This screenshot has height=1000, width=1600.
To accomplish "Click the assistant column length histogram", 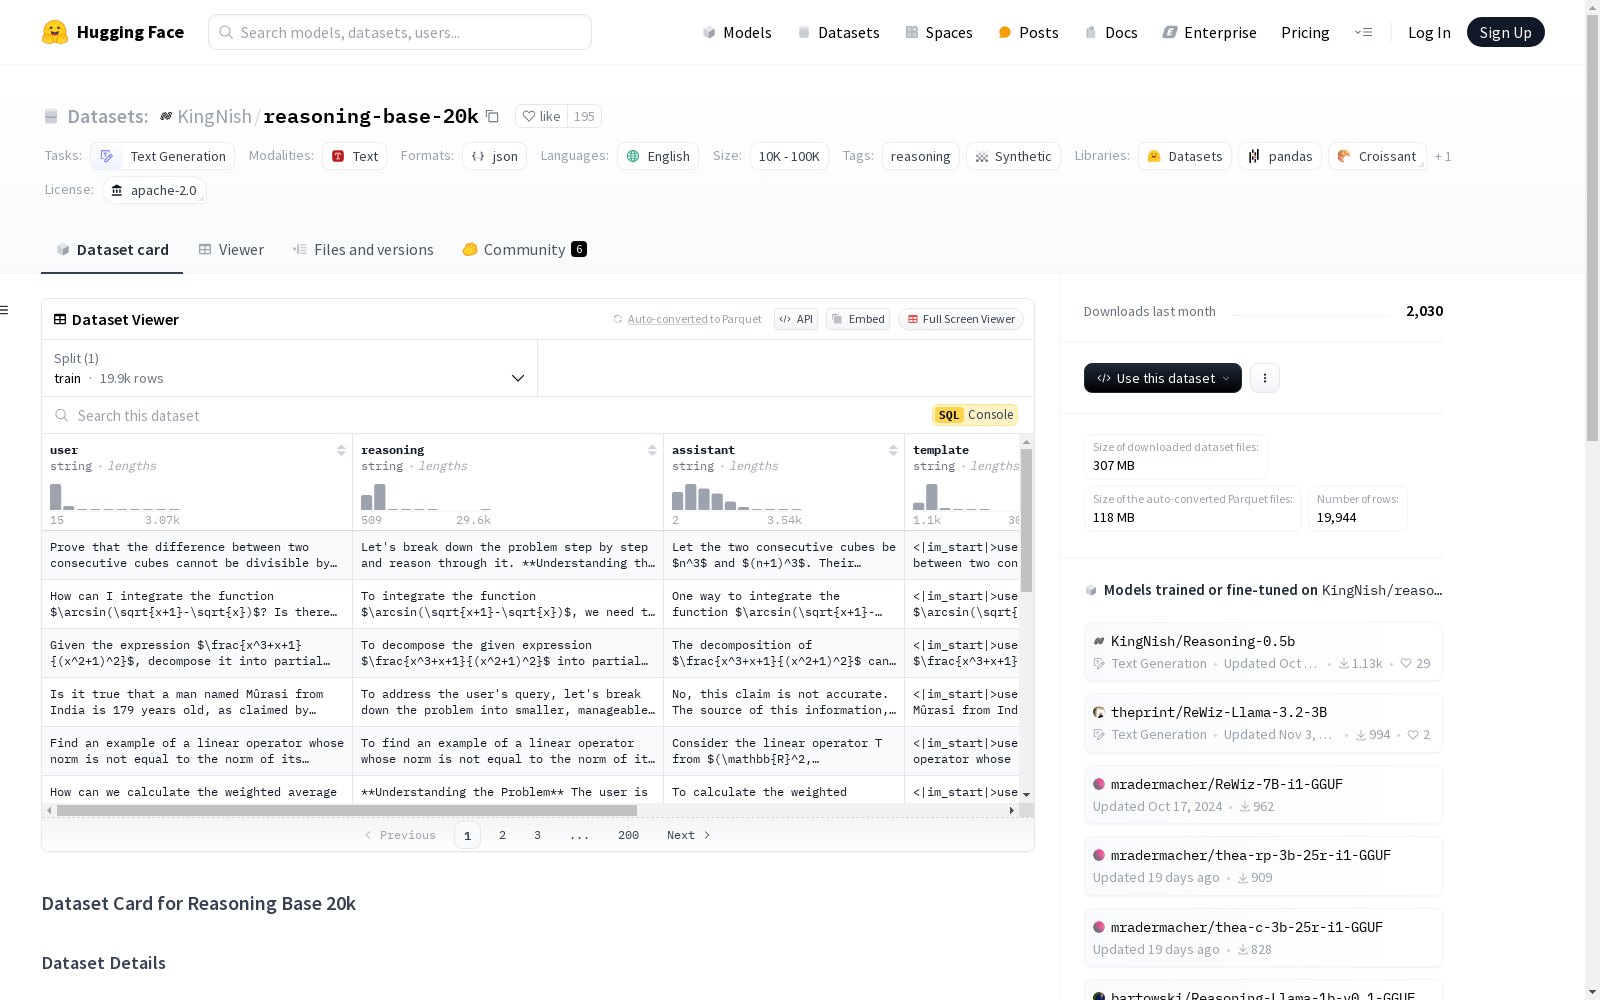I will [737, 497].
